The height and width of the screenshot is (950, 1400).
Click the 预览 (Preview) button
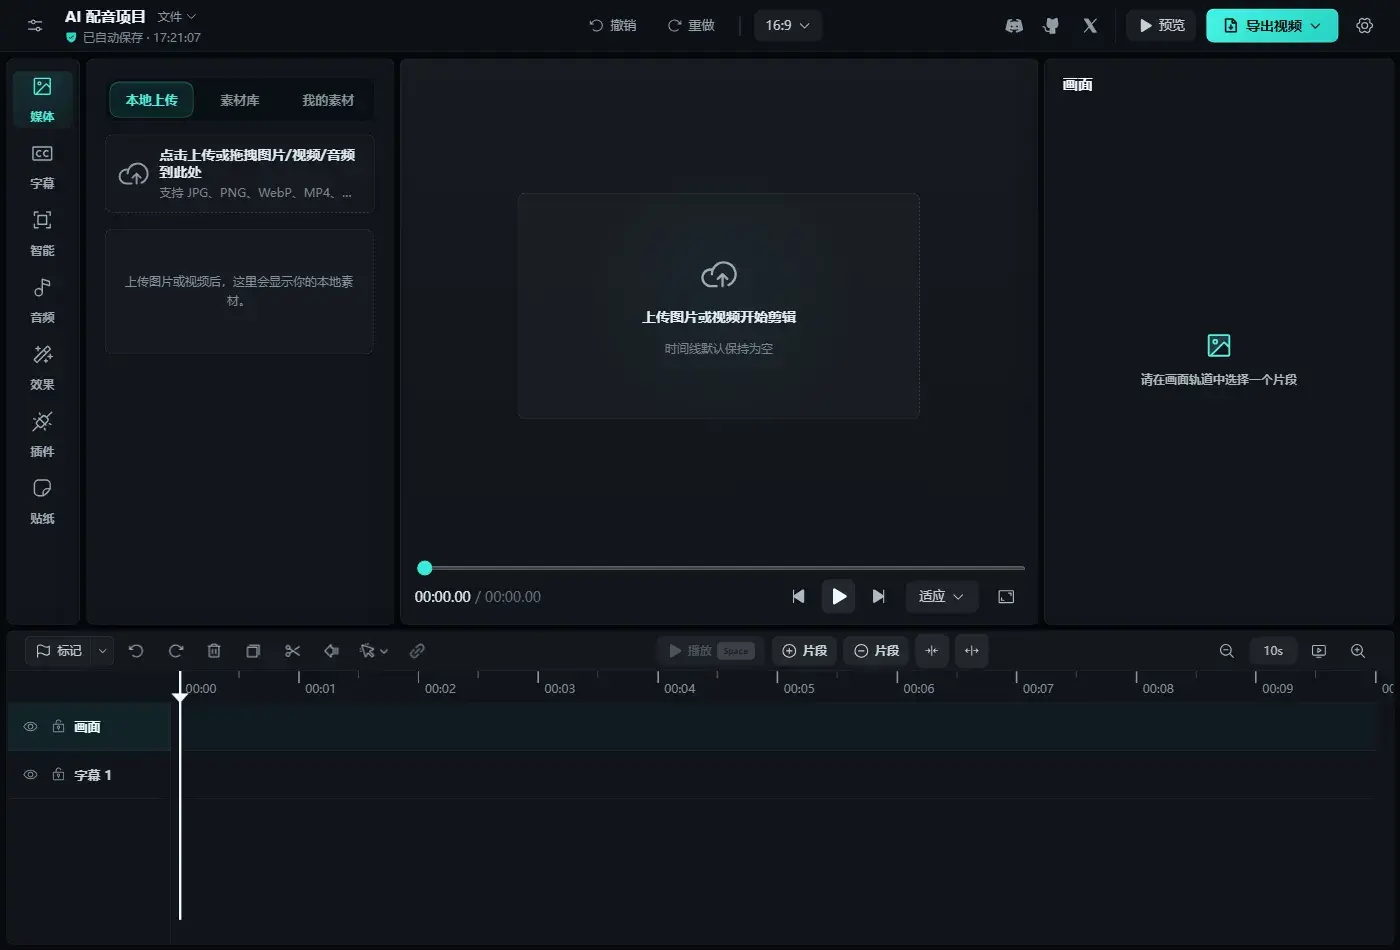1162,26
